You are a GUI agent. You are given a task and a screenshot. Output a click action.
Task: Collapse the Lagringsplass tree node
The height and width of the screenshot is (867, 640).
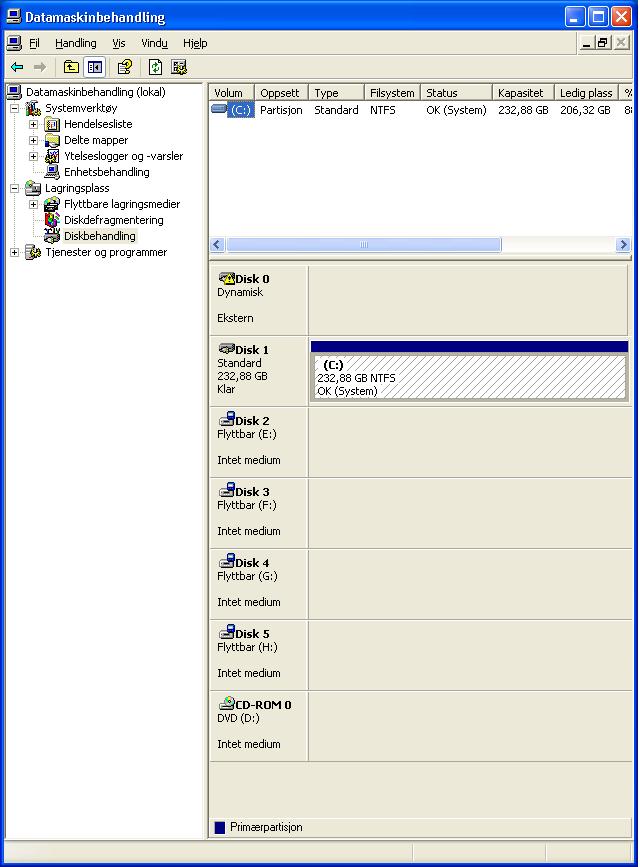(x=14, y=189)
